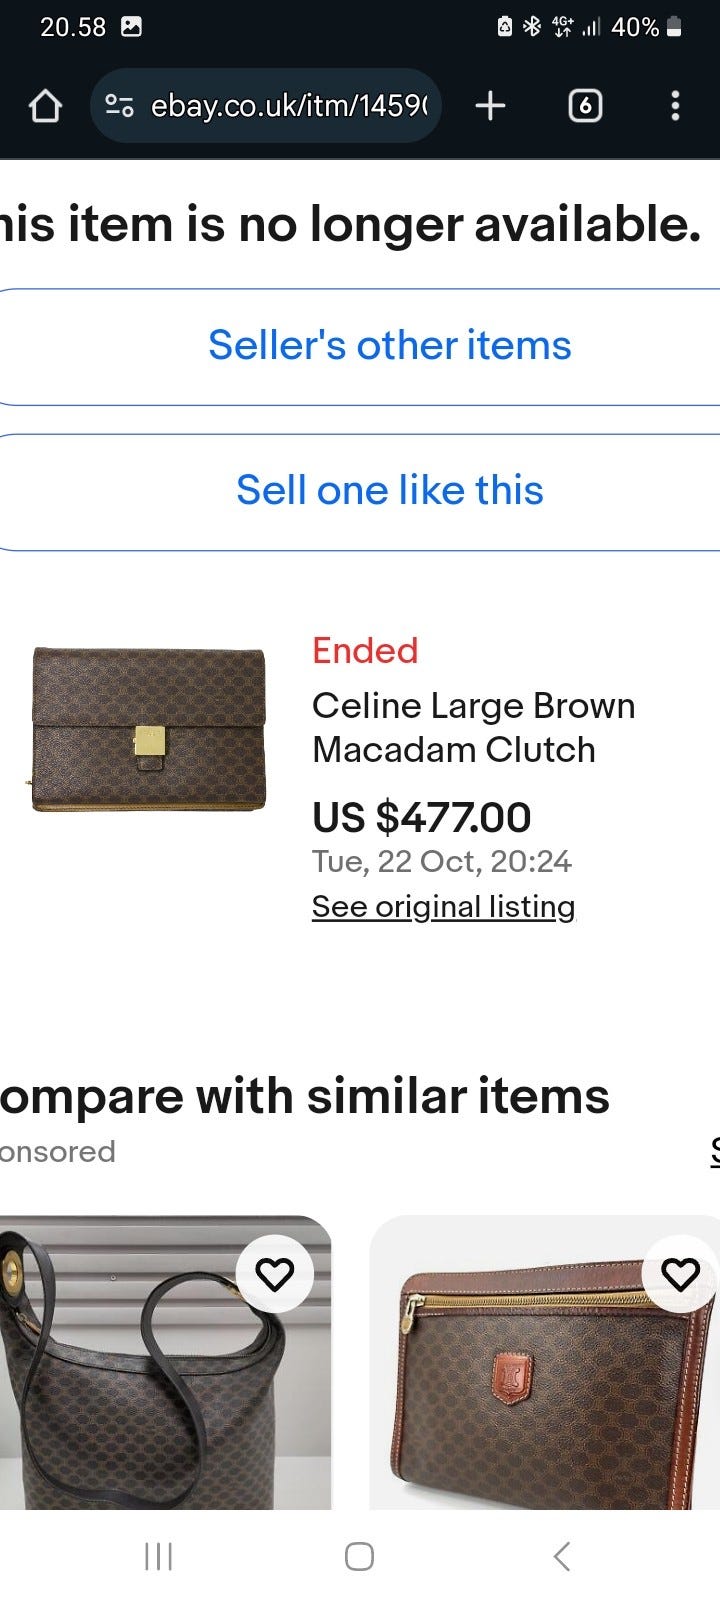
Task: Favorite the black Celine bucket bag
Action: coord(275,1274)
